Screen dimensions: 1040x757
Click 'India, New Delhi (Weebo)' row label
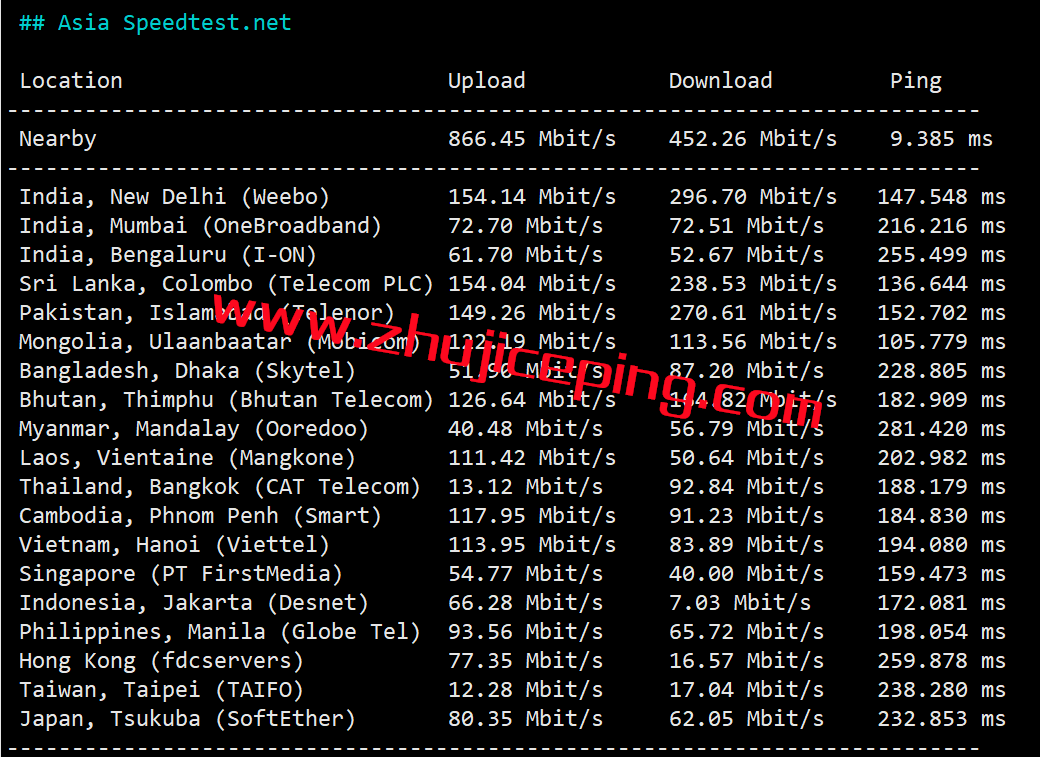(174, 197)
